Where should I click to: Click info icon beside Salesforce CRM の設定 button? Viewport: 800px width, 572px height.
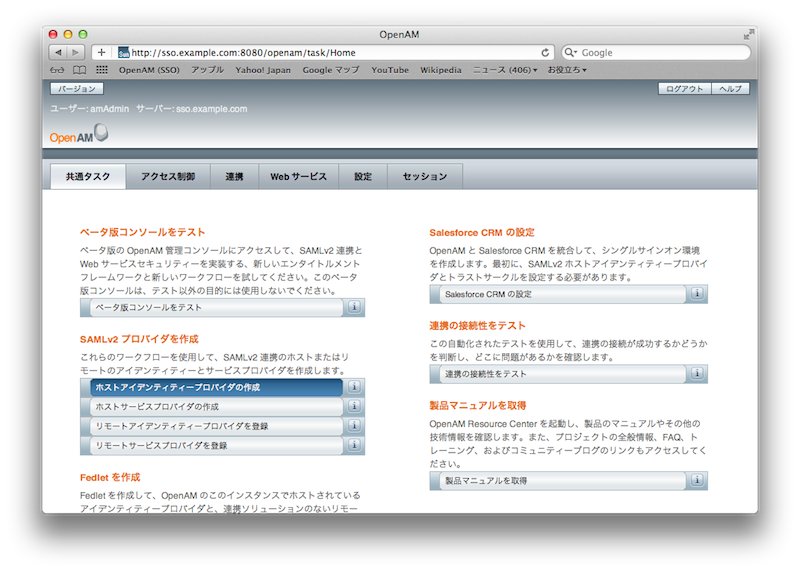tap(697, 294)
